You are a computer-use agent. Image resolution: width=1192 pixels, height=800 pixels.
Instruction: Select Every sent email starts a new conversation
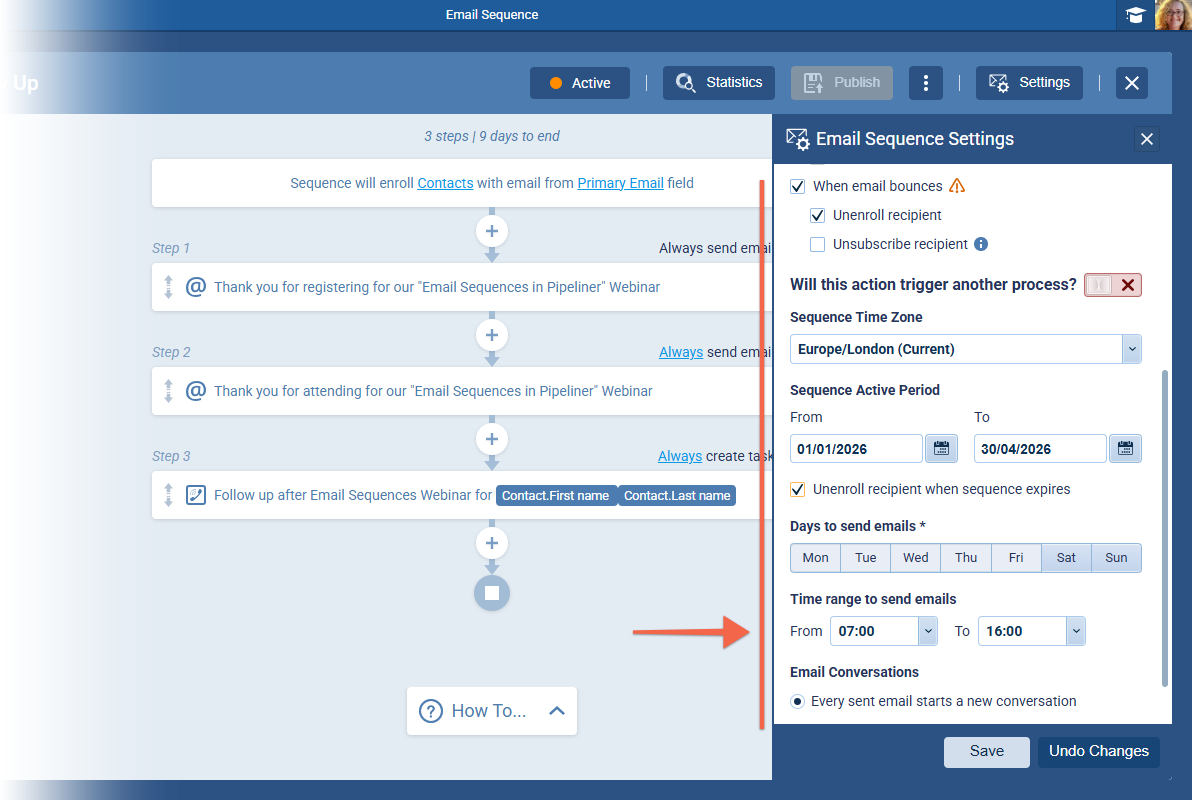tap(797, 701)
